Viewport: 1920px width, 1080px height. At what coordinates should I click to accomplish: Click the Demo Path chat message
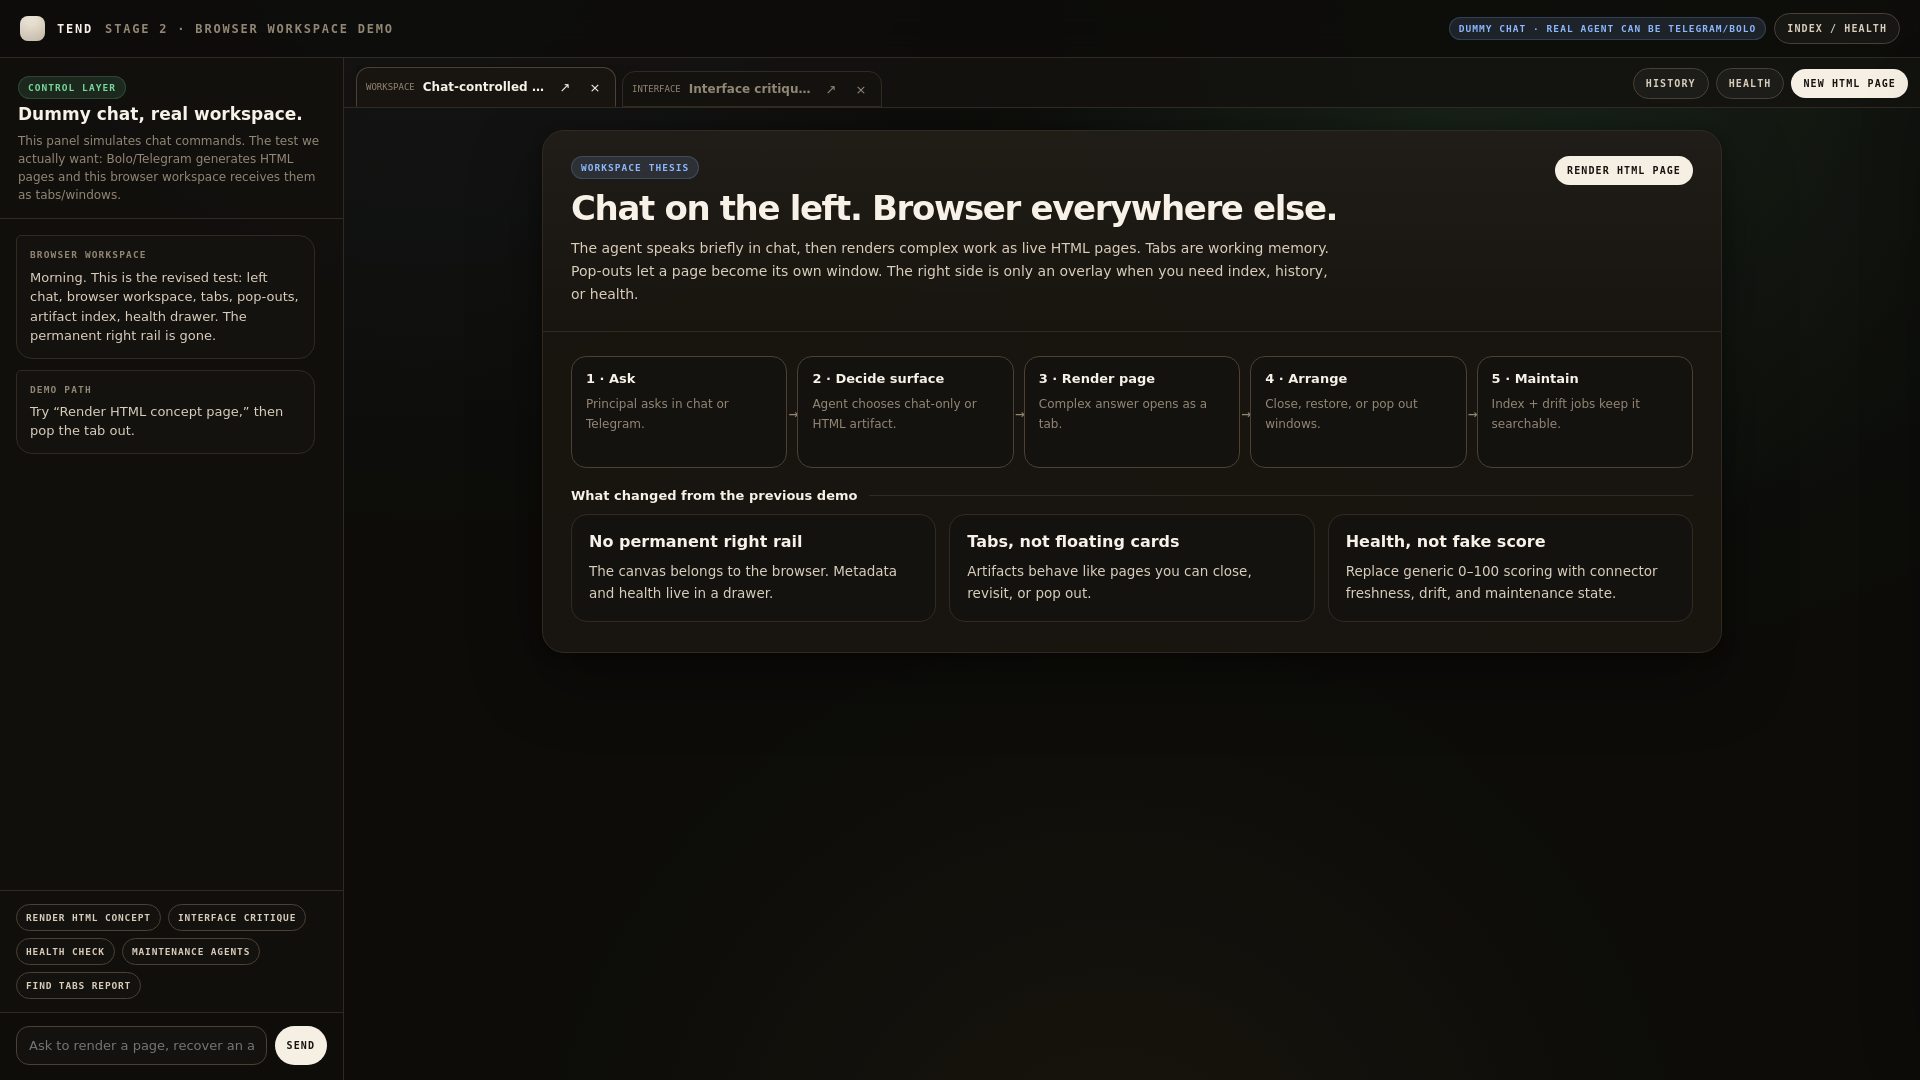coord(165,412)
